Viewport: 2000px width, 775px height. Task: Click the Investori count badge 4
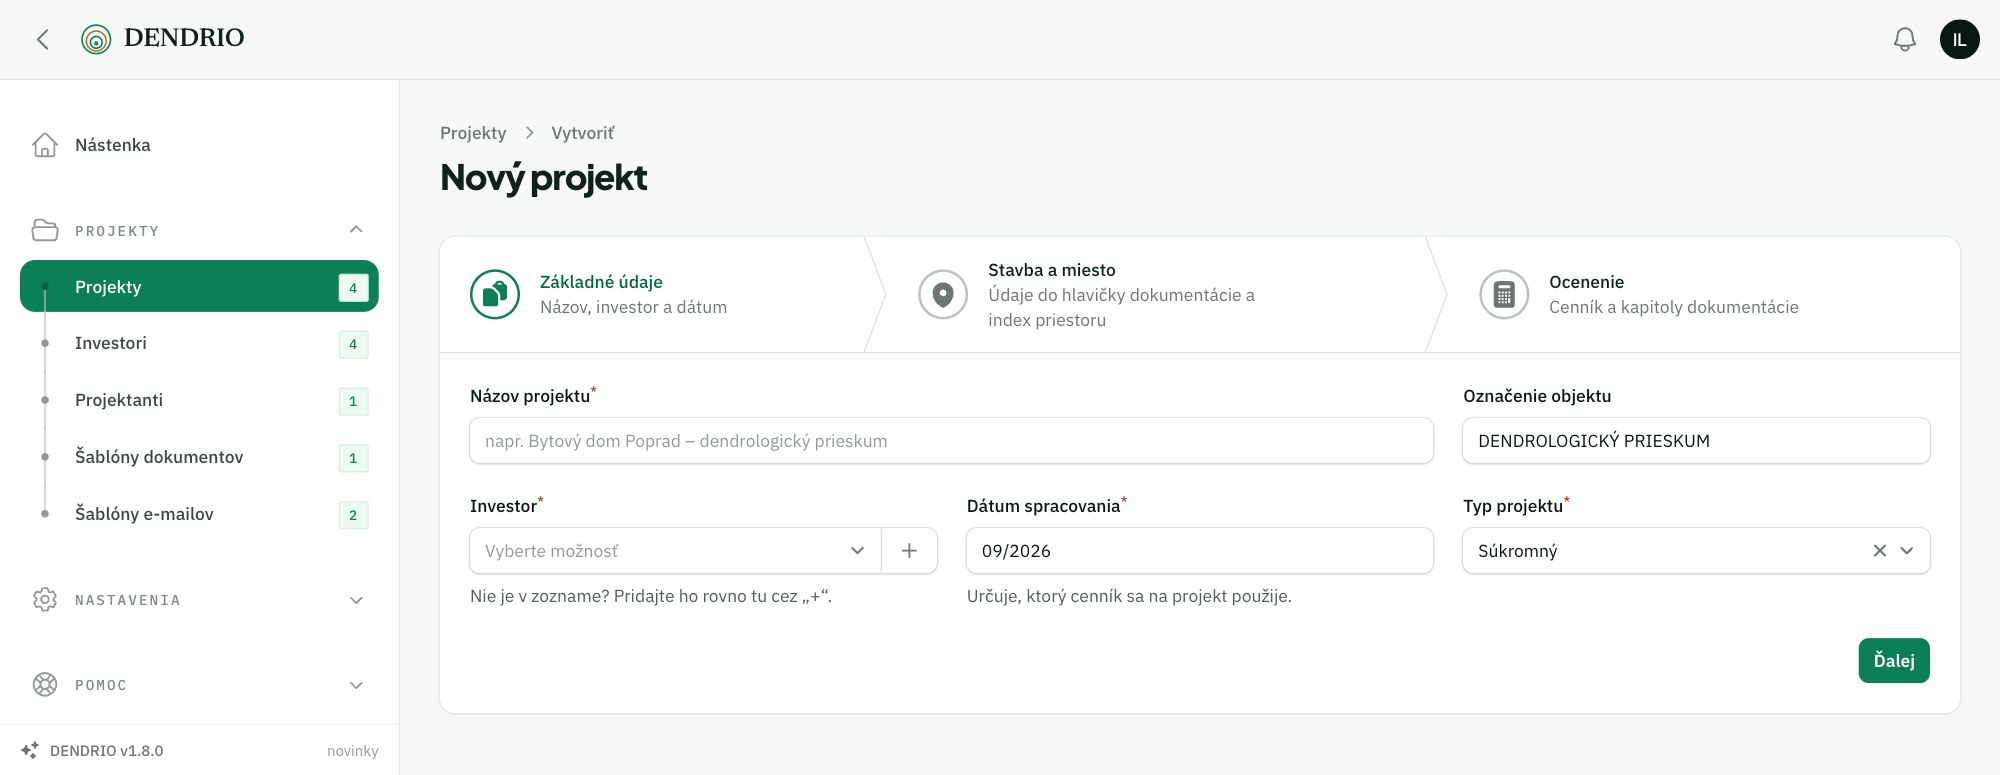[353, 344]
